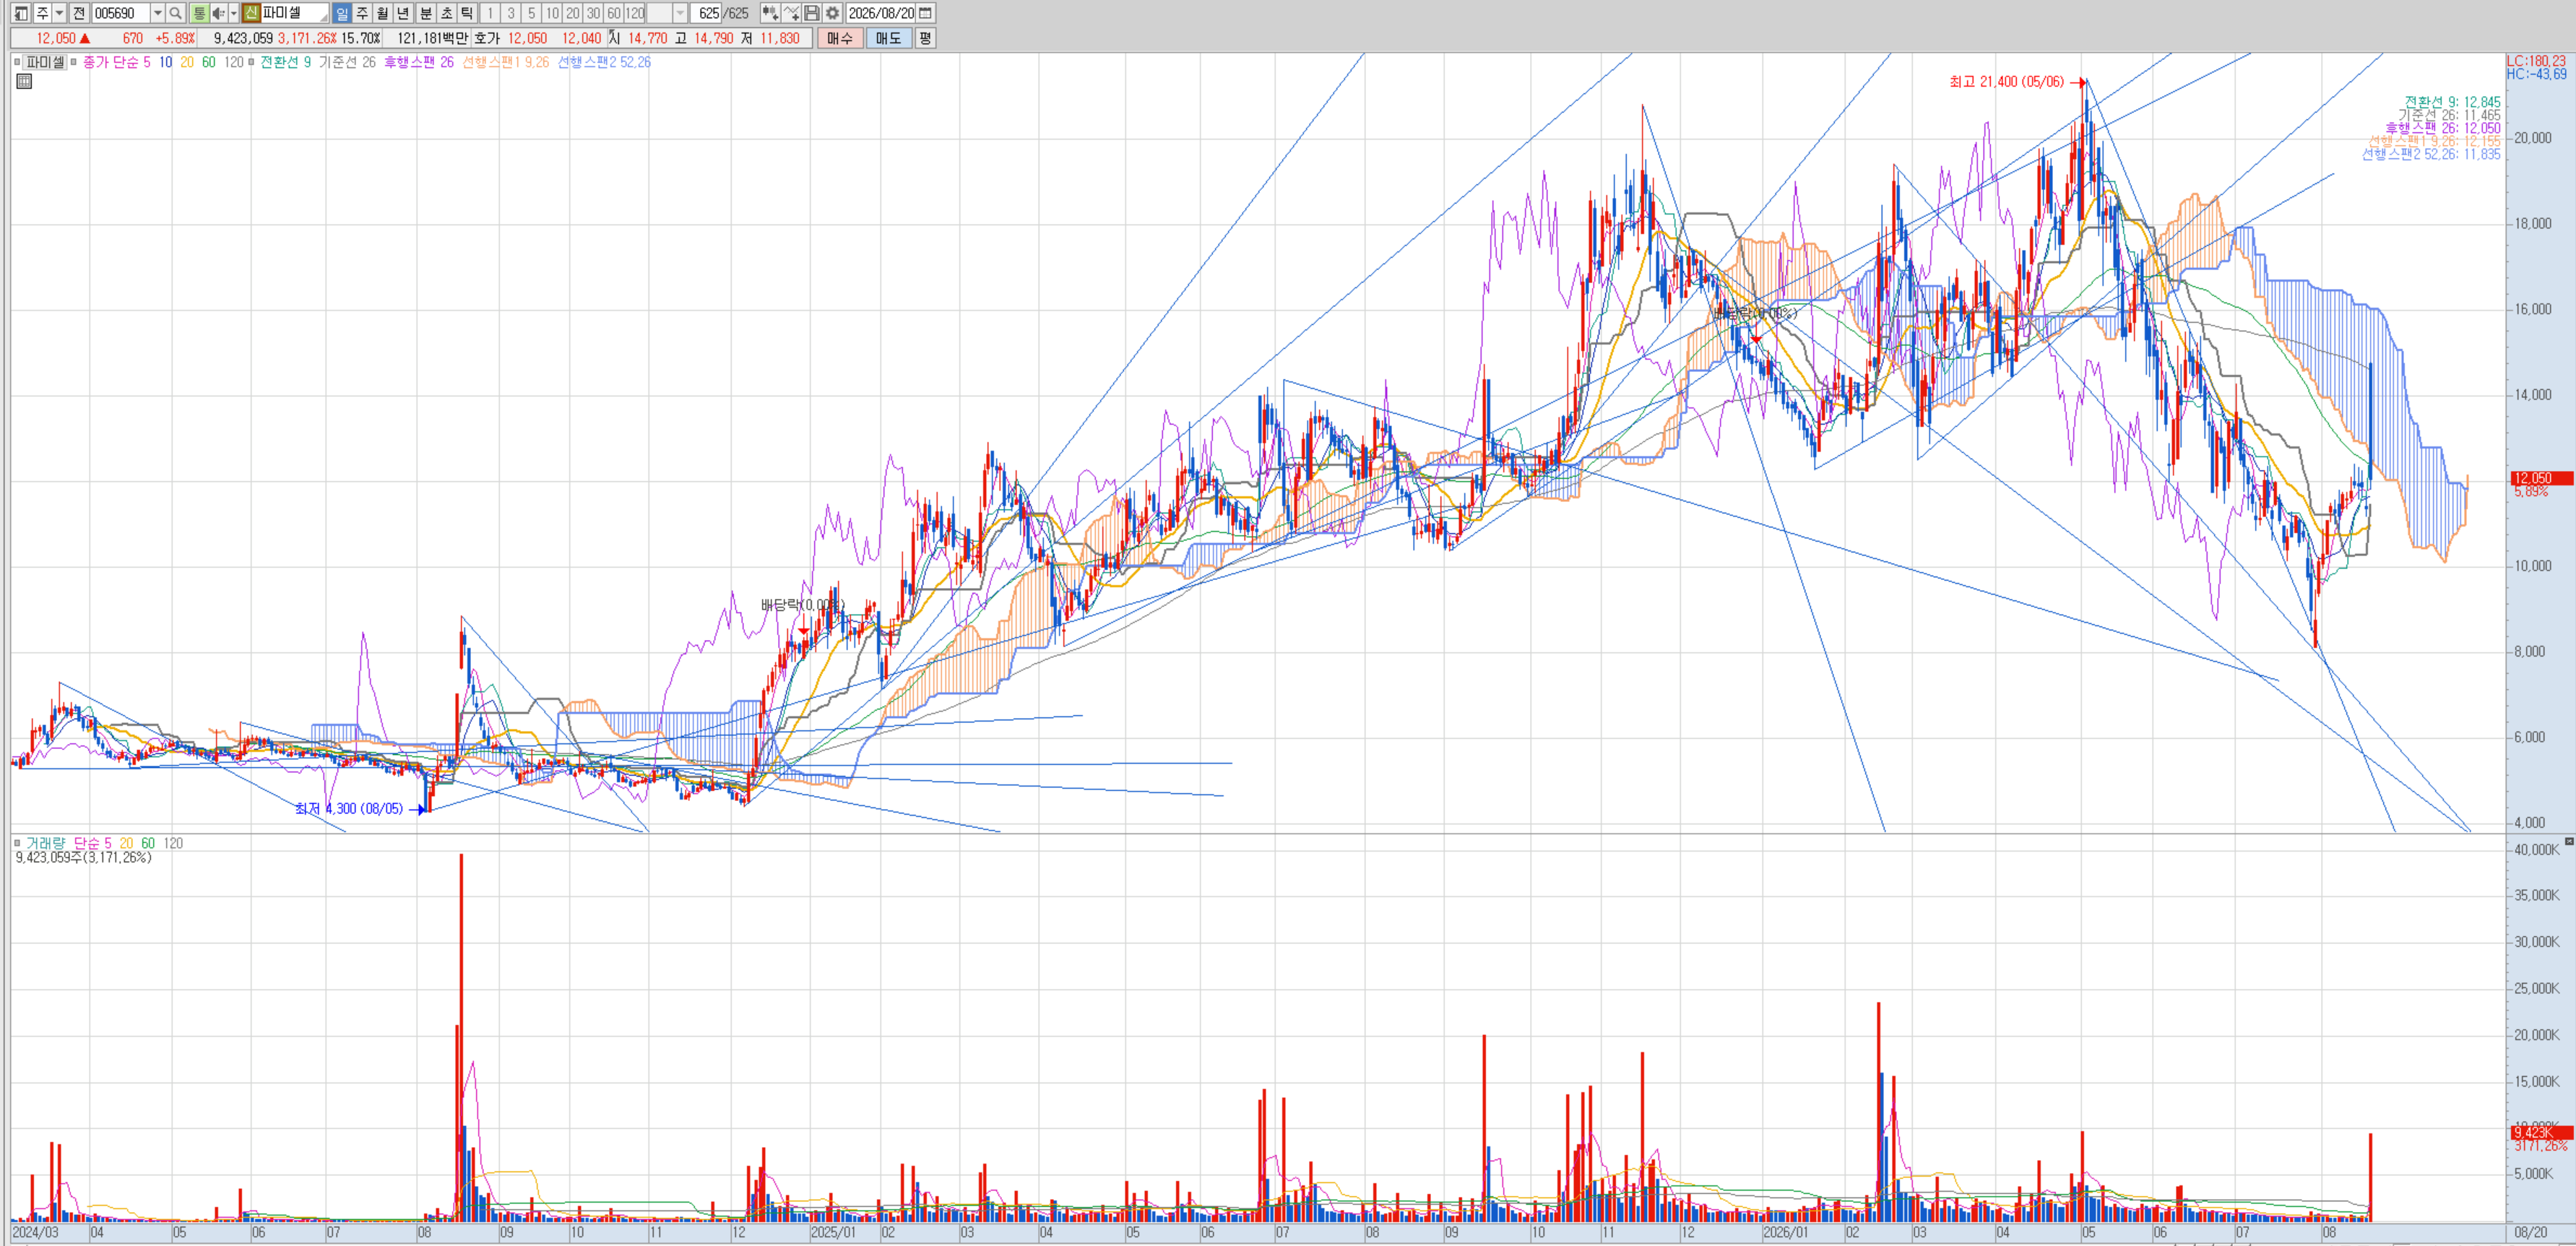Open the dropdown next to the speaker icon
Image resolution: width=2576 pixels, height=1246 pixels.
coord(234,13)
